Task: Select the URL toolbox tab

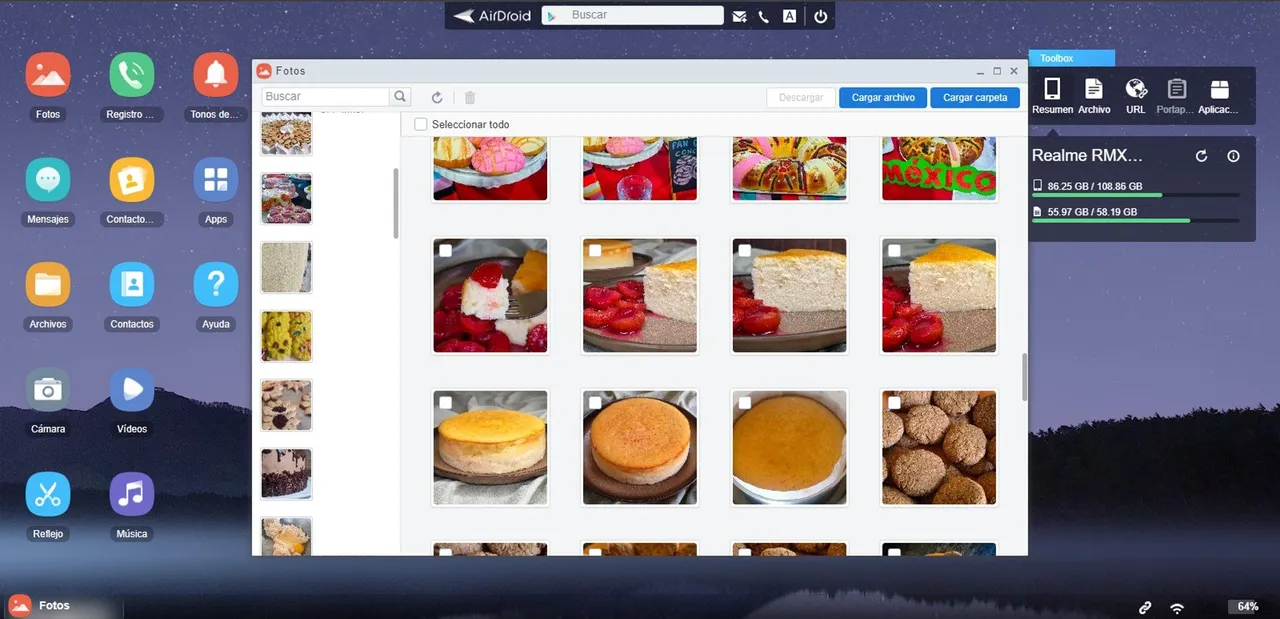Action: coord(1136,96)
